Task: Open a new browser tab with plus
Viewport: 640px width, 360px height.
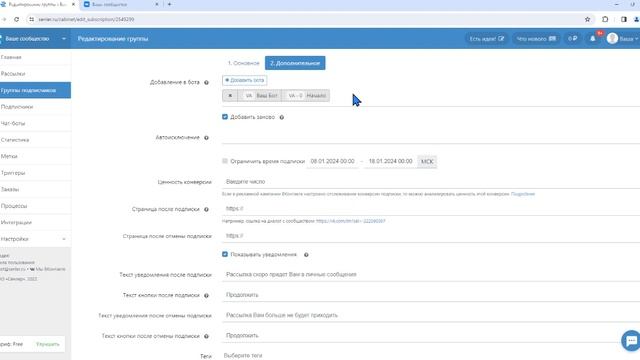Action: tap(169, 4)
